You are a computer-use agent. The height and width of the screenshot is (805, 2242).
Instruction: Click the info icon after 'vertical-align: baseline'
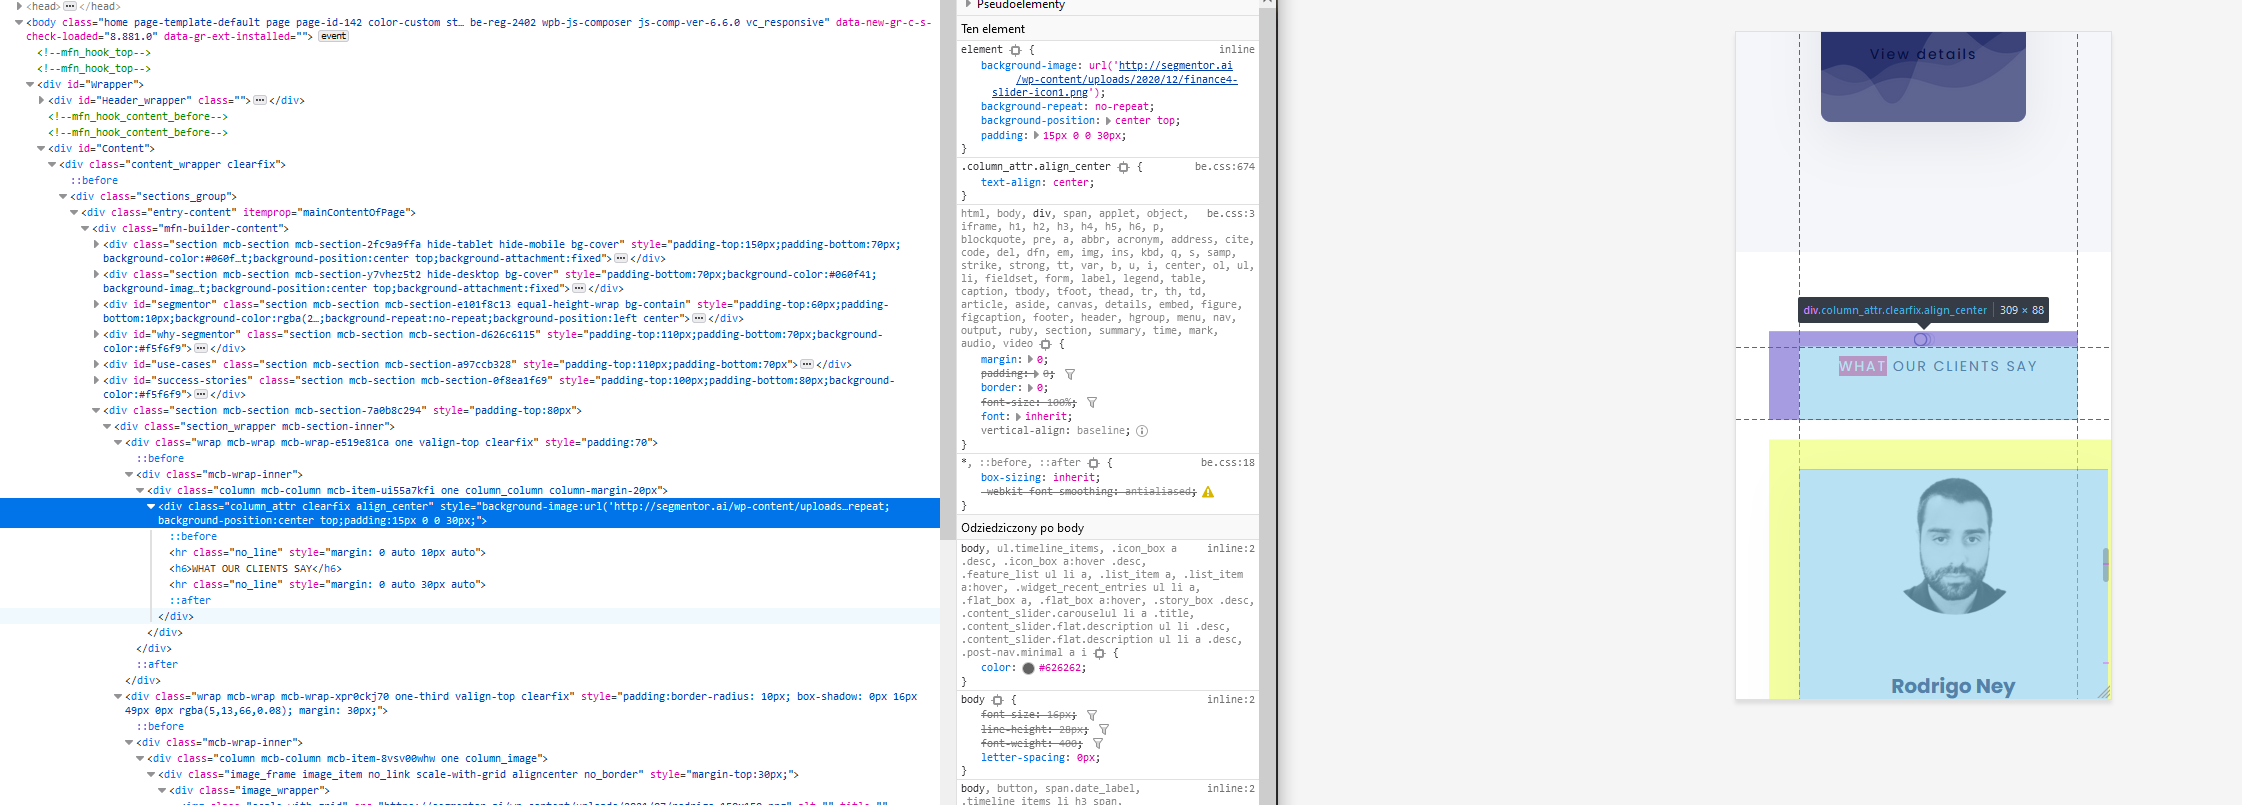(1142, 431)
